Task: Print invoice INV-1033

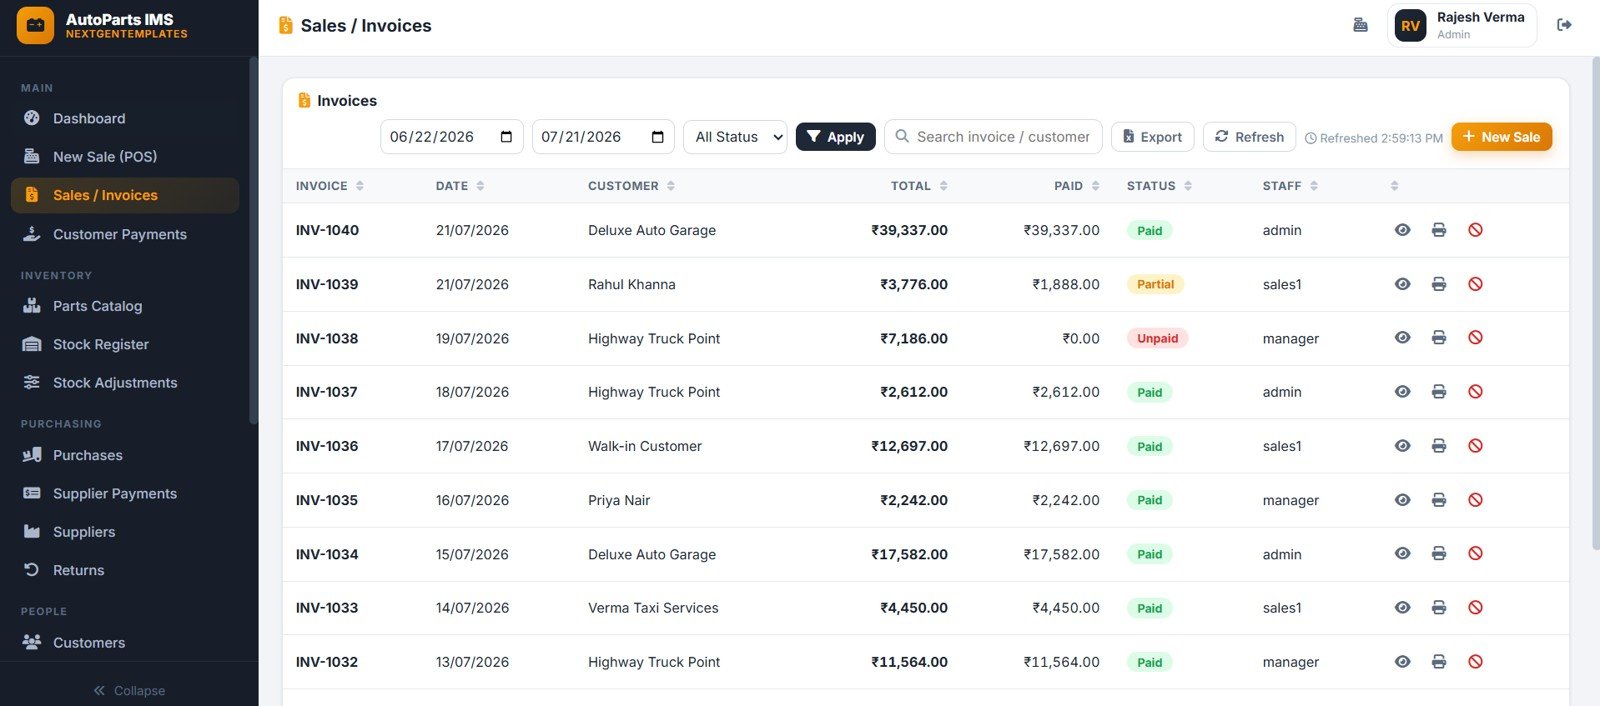Action: click(x=1439, y=608)
